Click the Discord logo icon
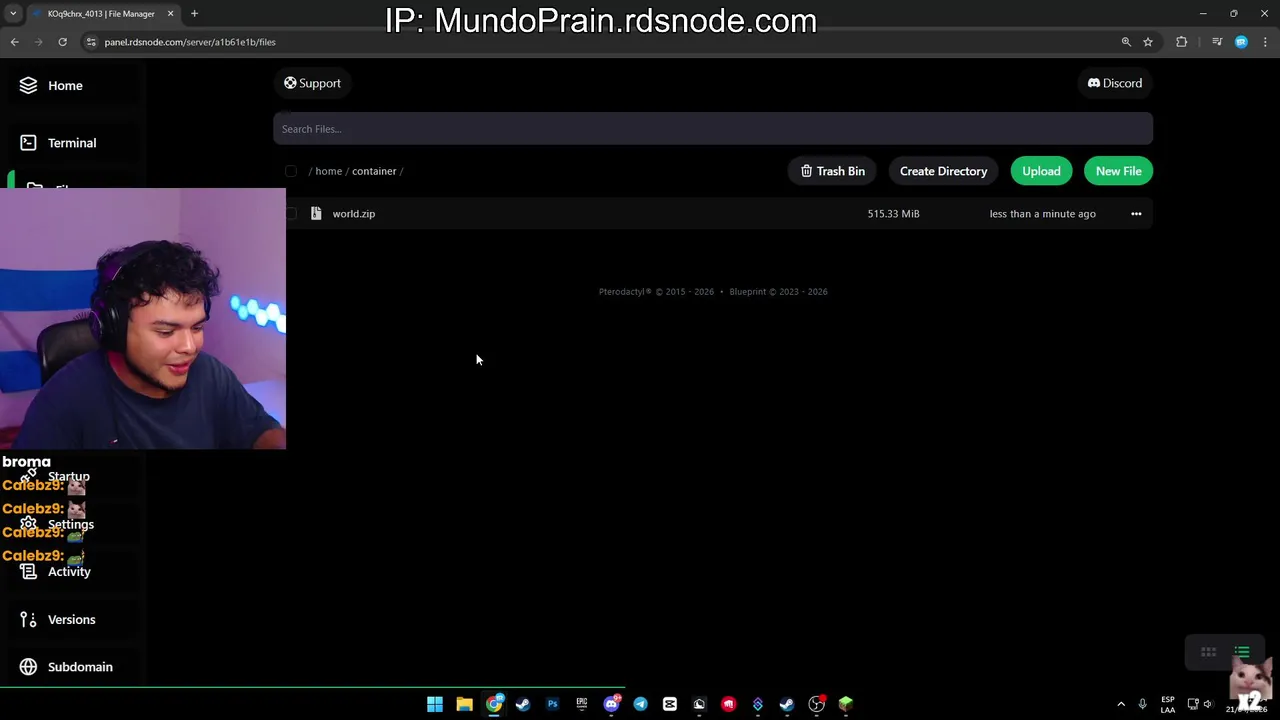Screen dimensions: 1280x720 point(1094,83)
